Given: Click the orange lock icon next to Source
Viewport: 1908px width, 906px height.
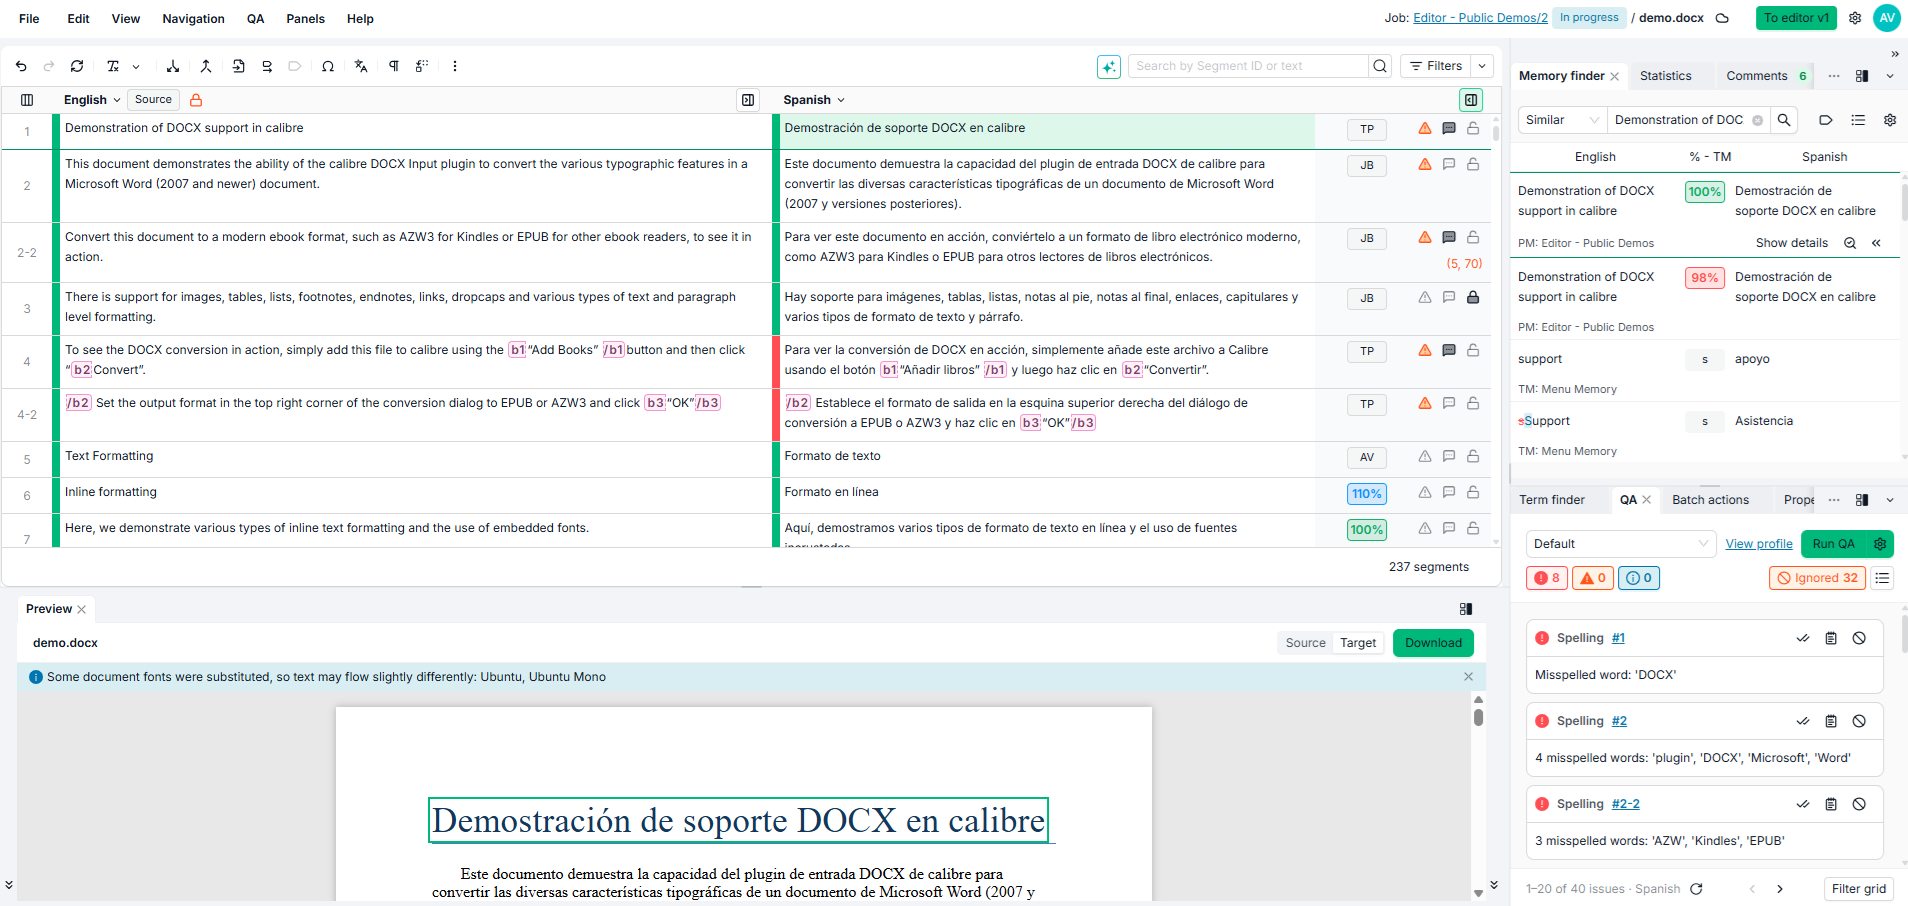Looking at the screenshot, I should [196, 100].
